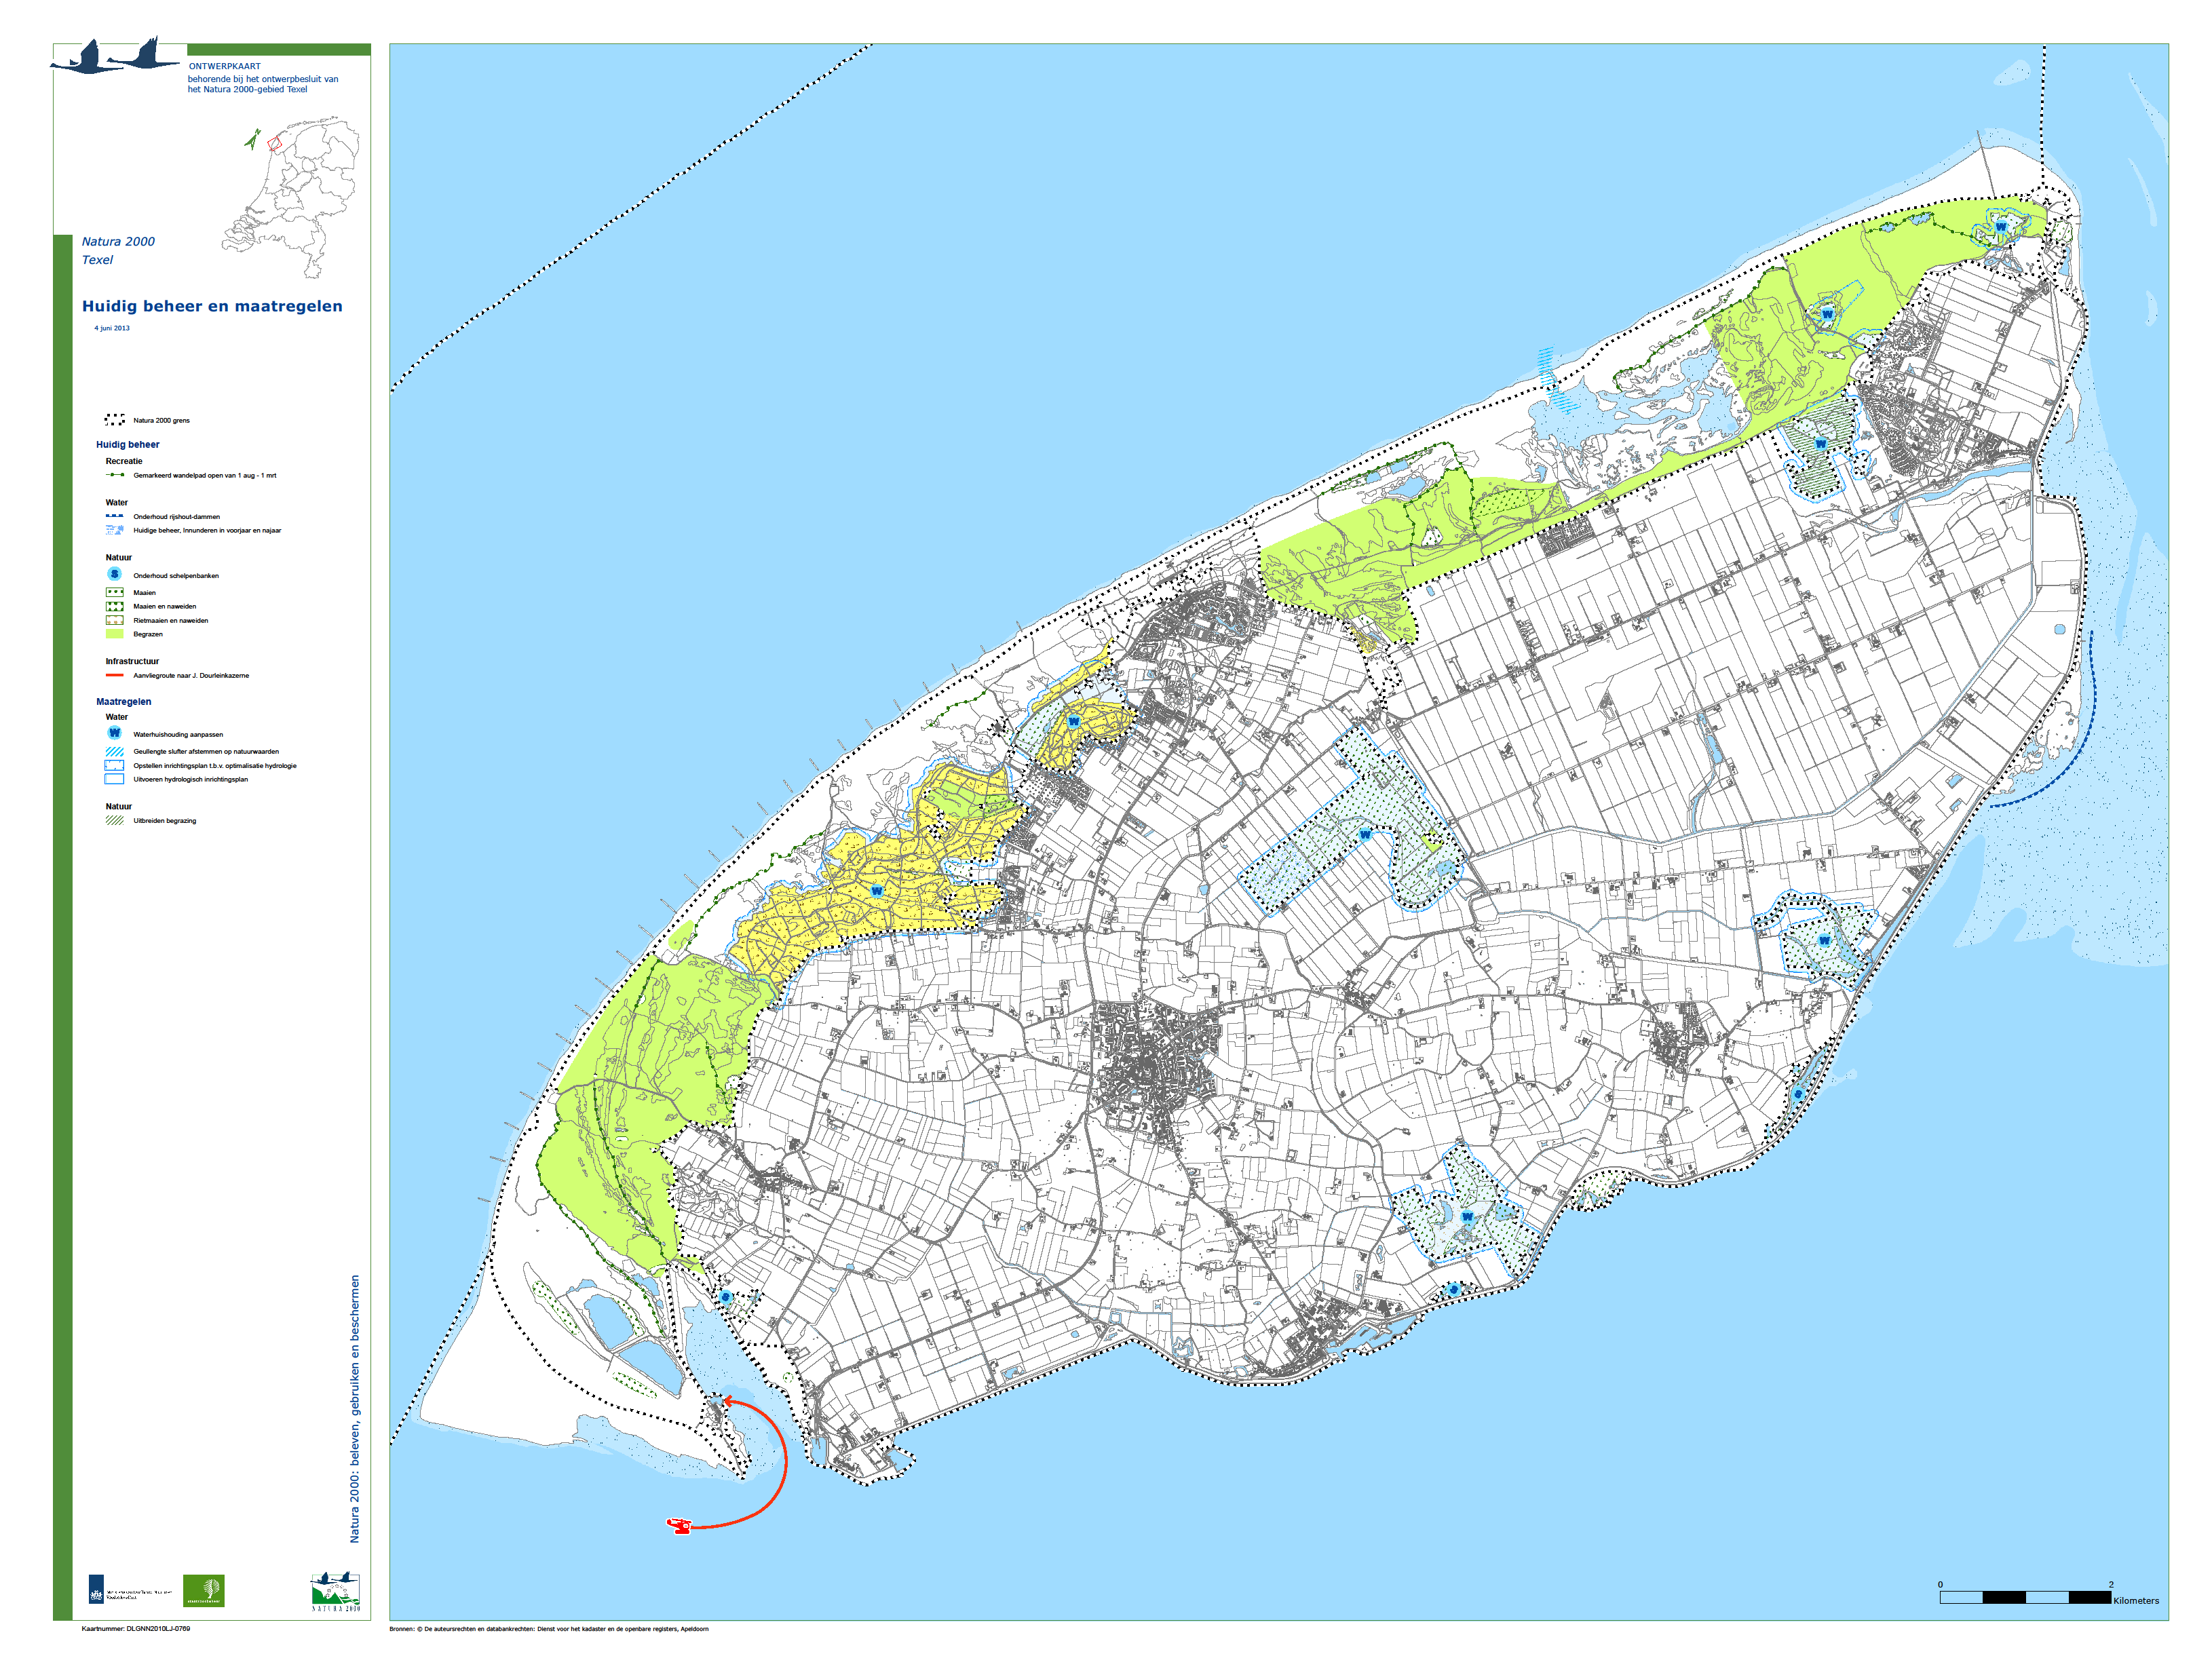This screenshot has height=1654, width=2212.
Task: Select 'Uitvoeren hydrologisch inrichtingsplan' label
Action: pyautogui.click(x=191, y=779)
